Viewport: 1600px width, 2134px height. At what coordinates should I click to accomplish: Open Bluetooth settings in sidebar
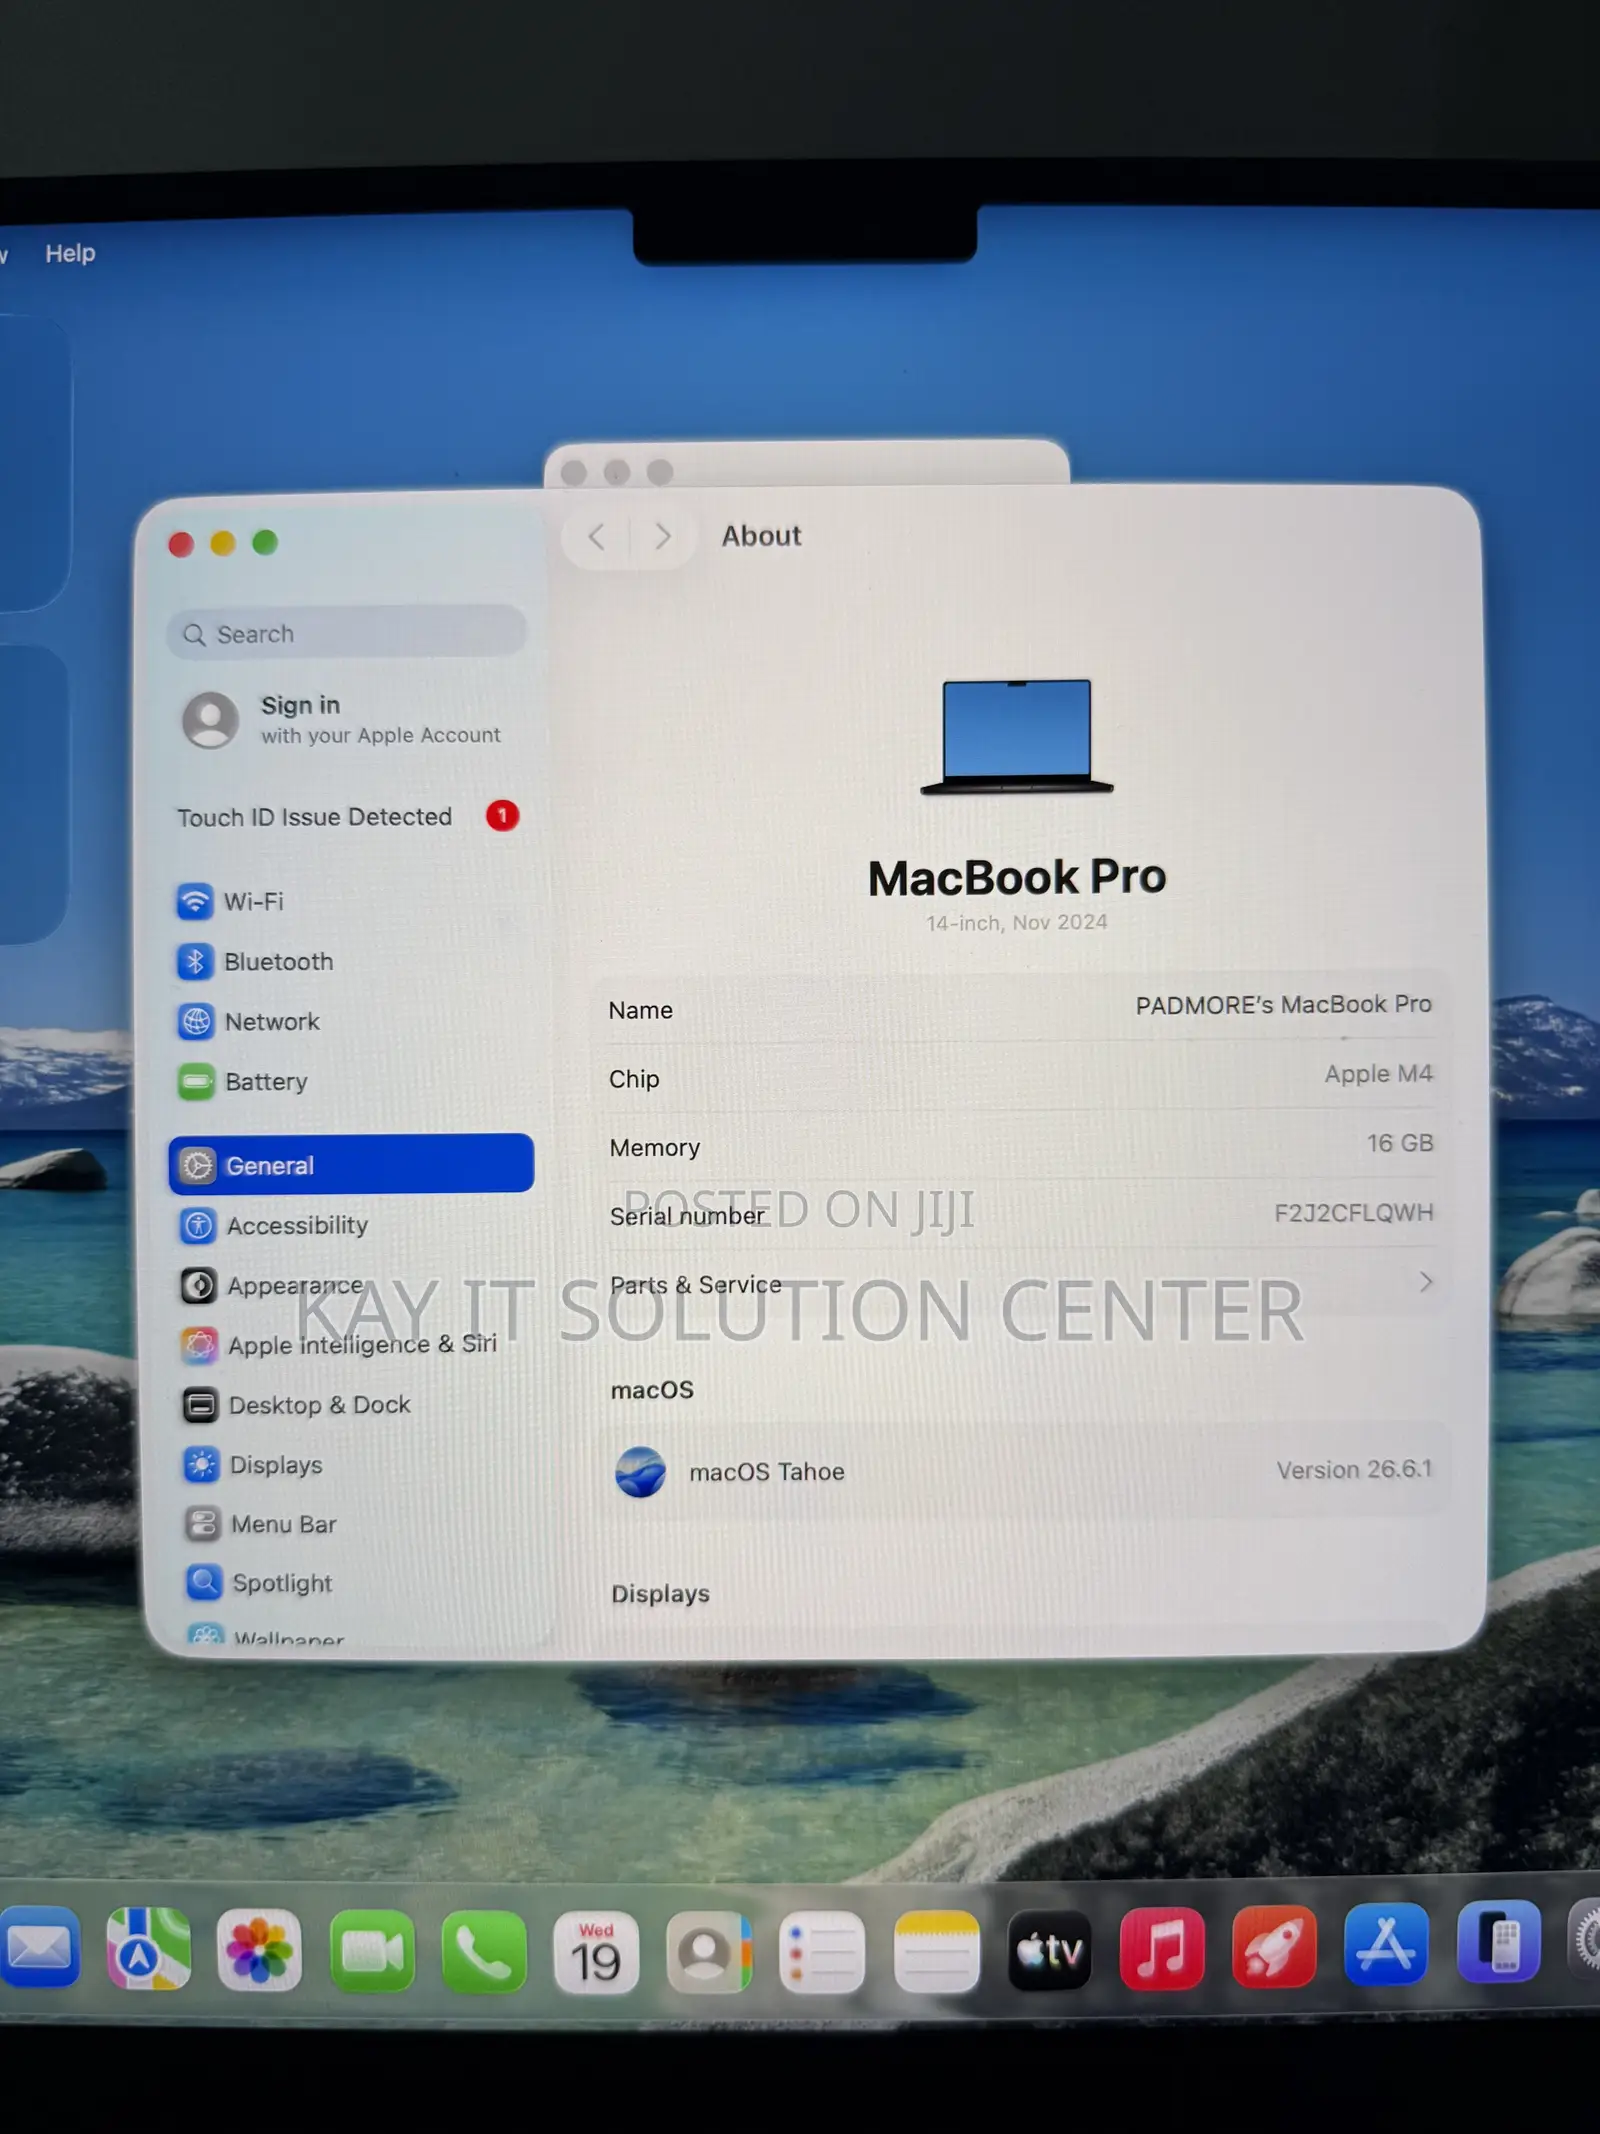(x=255, y=961)
